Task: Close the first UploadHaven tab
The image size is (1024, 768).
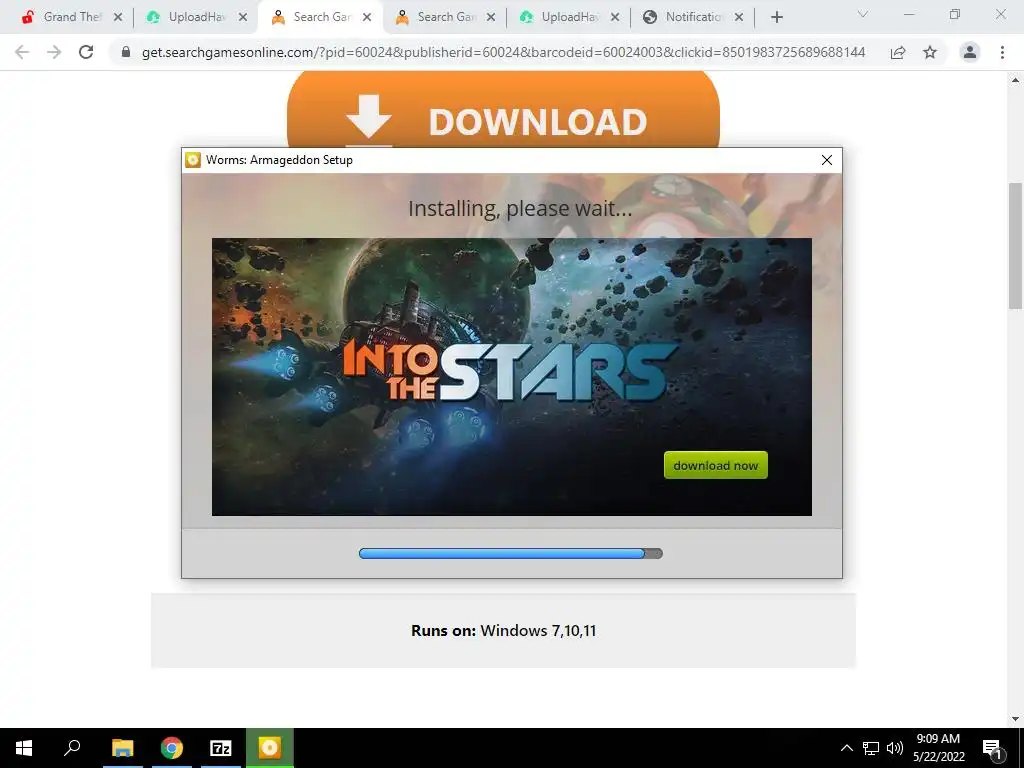Action: pyautogui.click(x=242, y=18)
